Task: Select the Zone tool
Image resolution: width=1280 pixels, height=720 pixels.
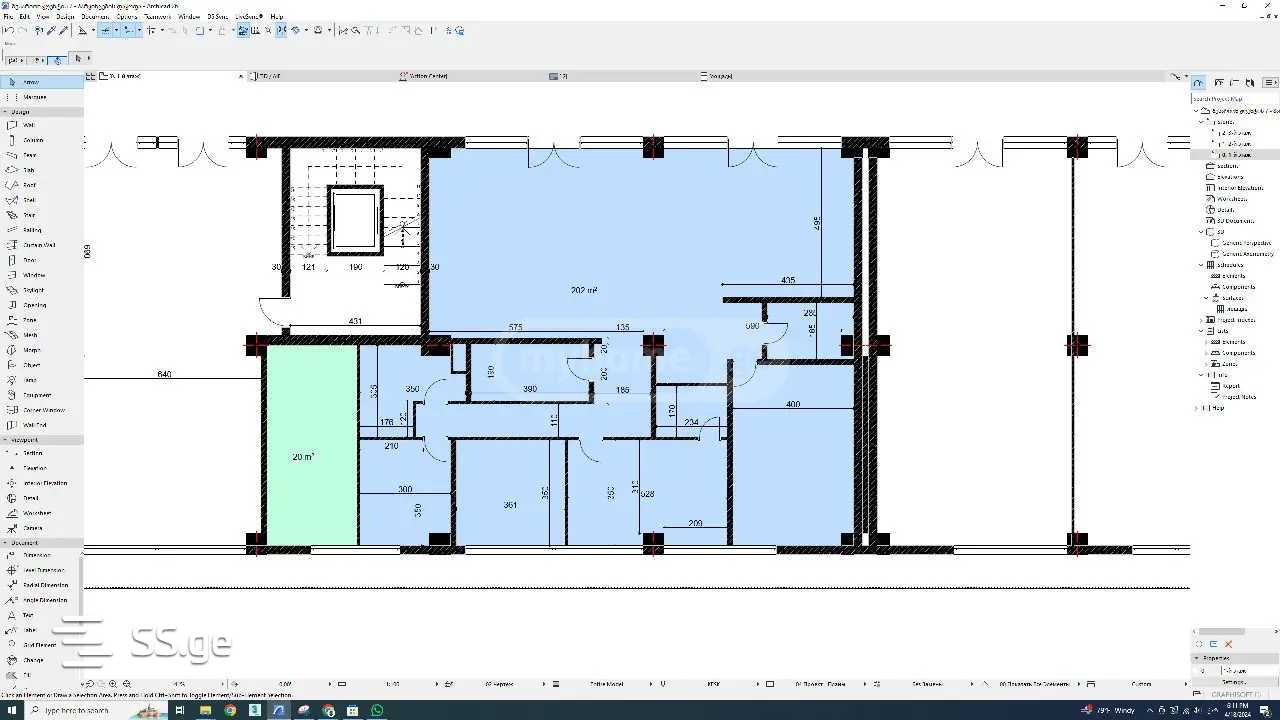Action: 30,320
